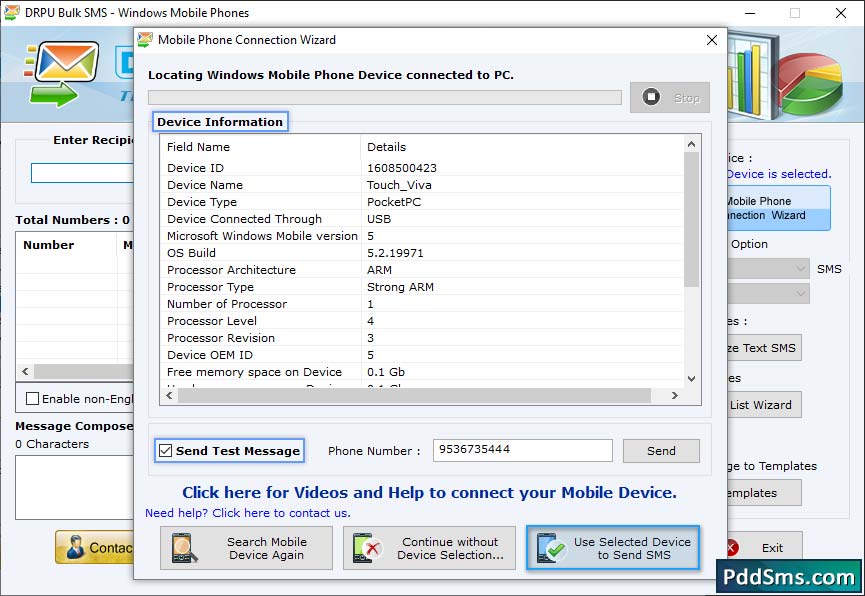Open the Videos and Help link to connect device
Image resolution: width=865 pixels, height=596 pixels.
(x=429, y=492)
